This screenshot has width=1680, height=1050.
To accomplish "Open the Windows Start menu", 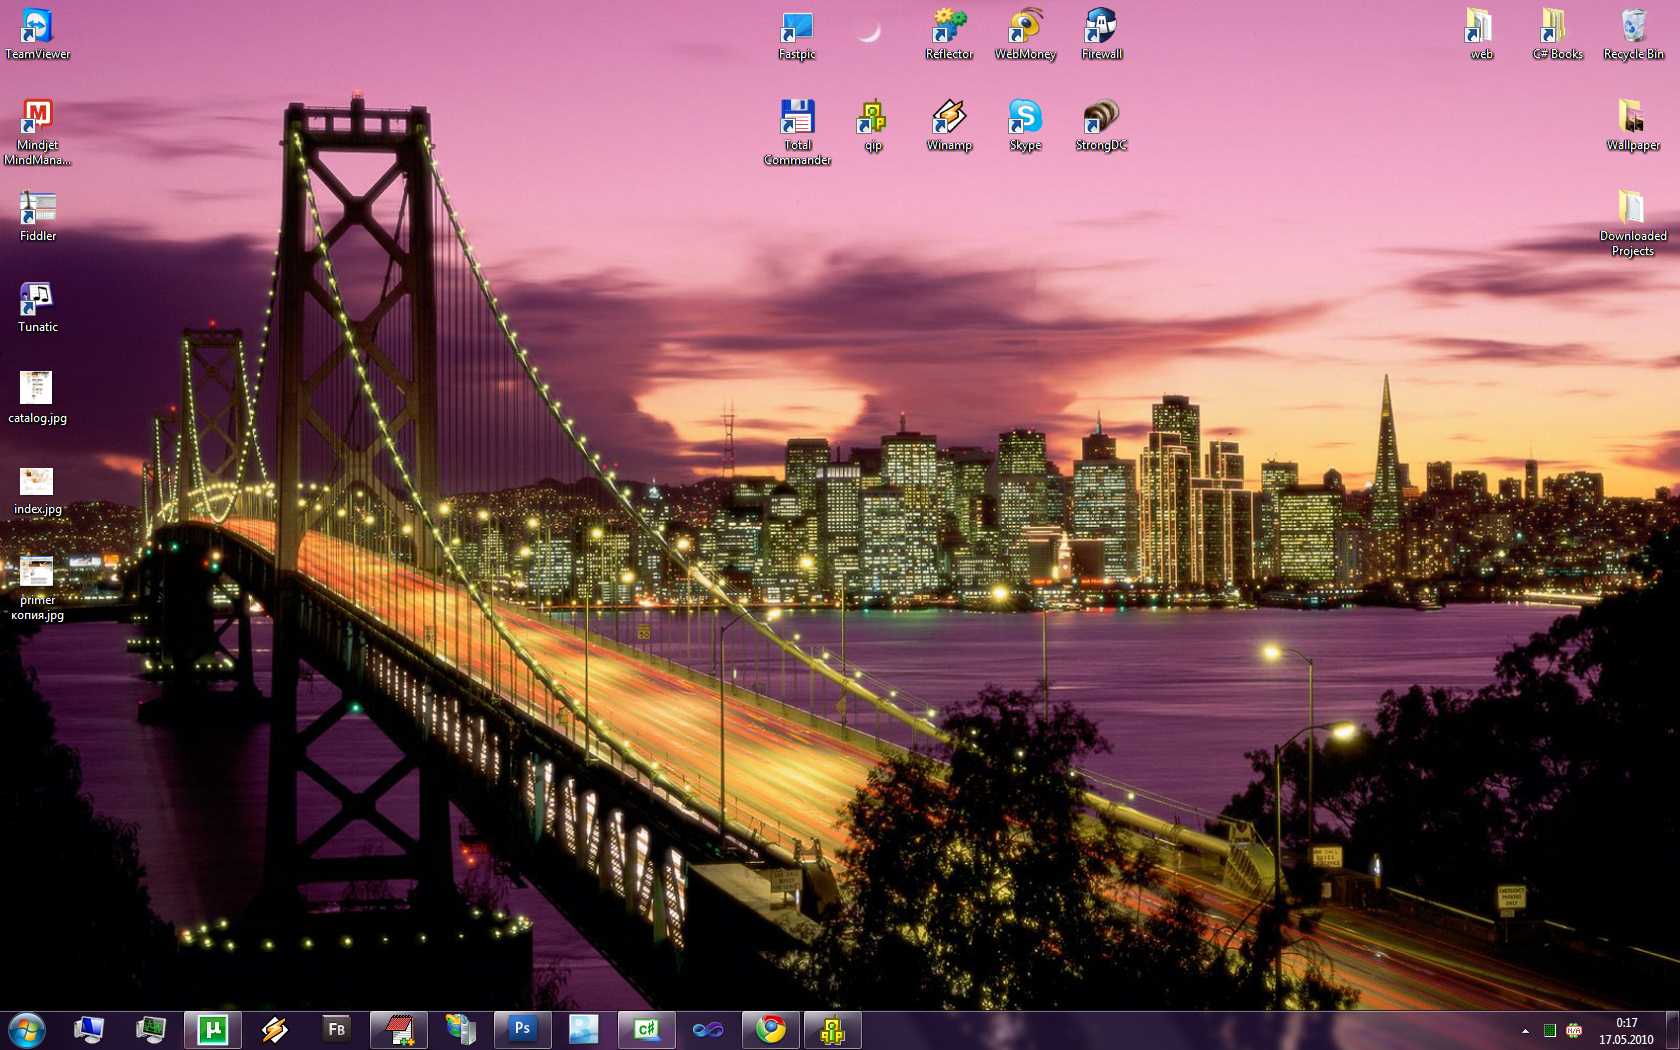I will point(27,1029).
